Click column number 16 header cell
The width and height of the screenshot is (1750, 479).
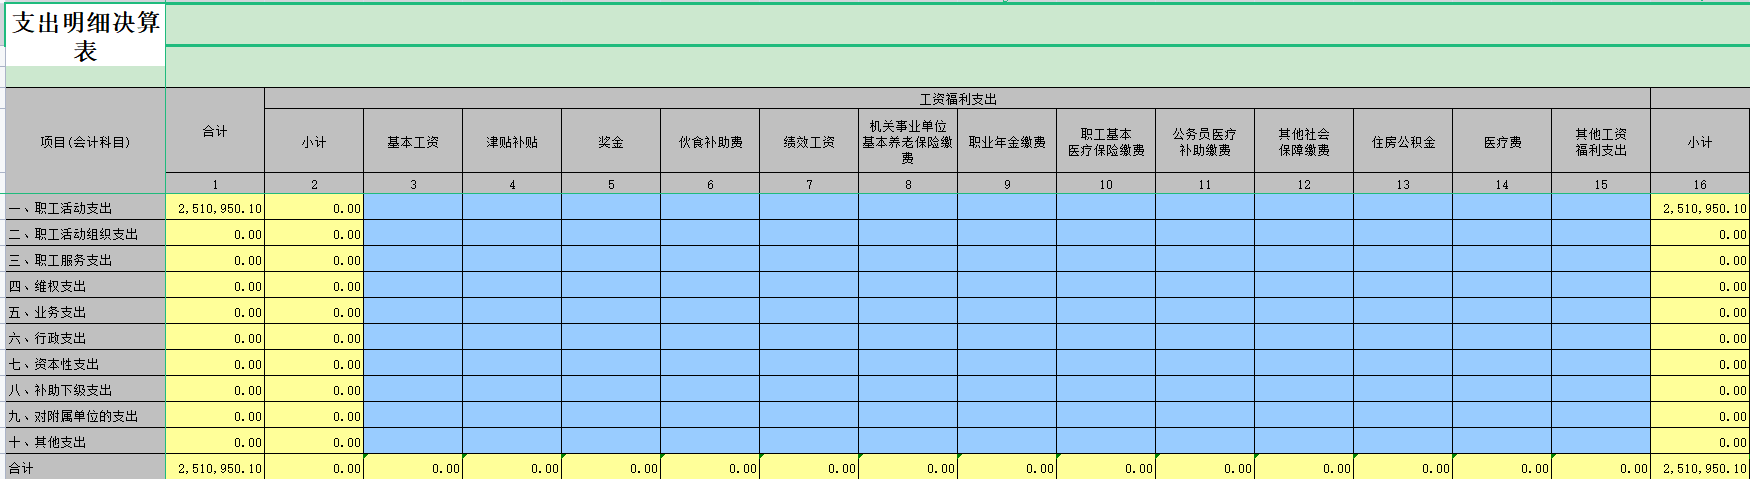1700,184
